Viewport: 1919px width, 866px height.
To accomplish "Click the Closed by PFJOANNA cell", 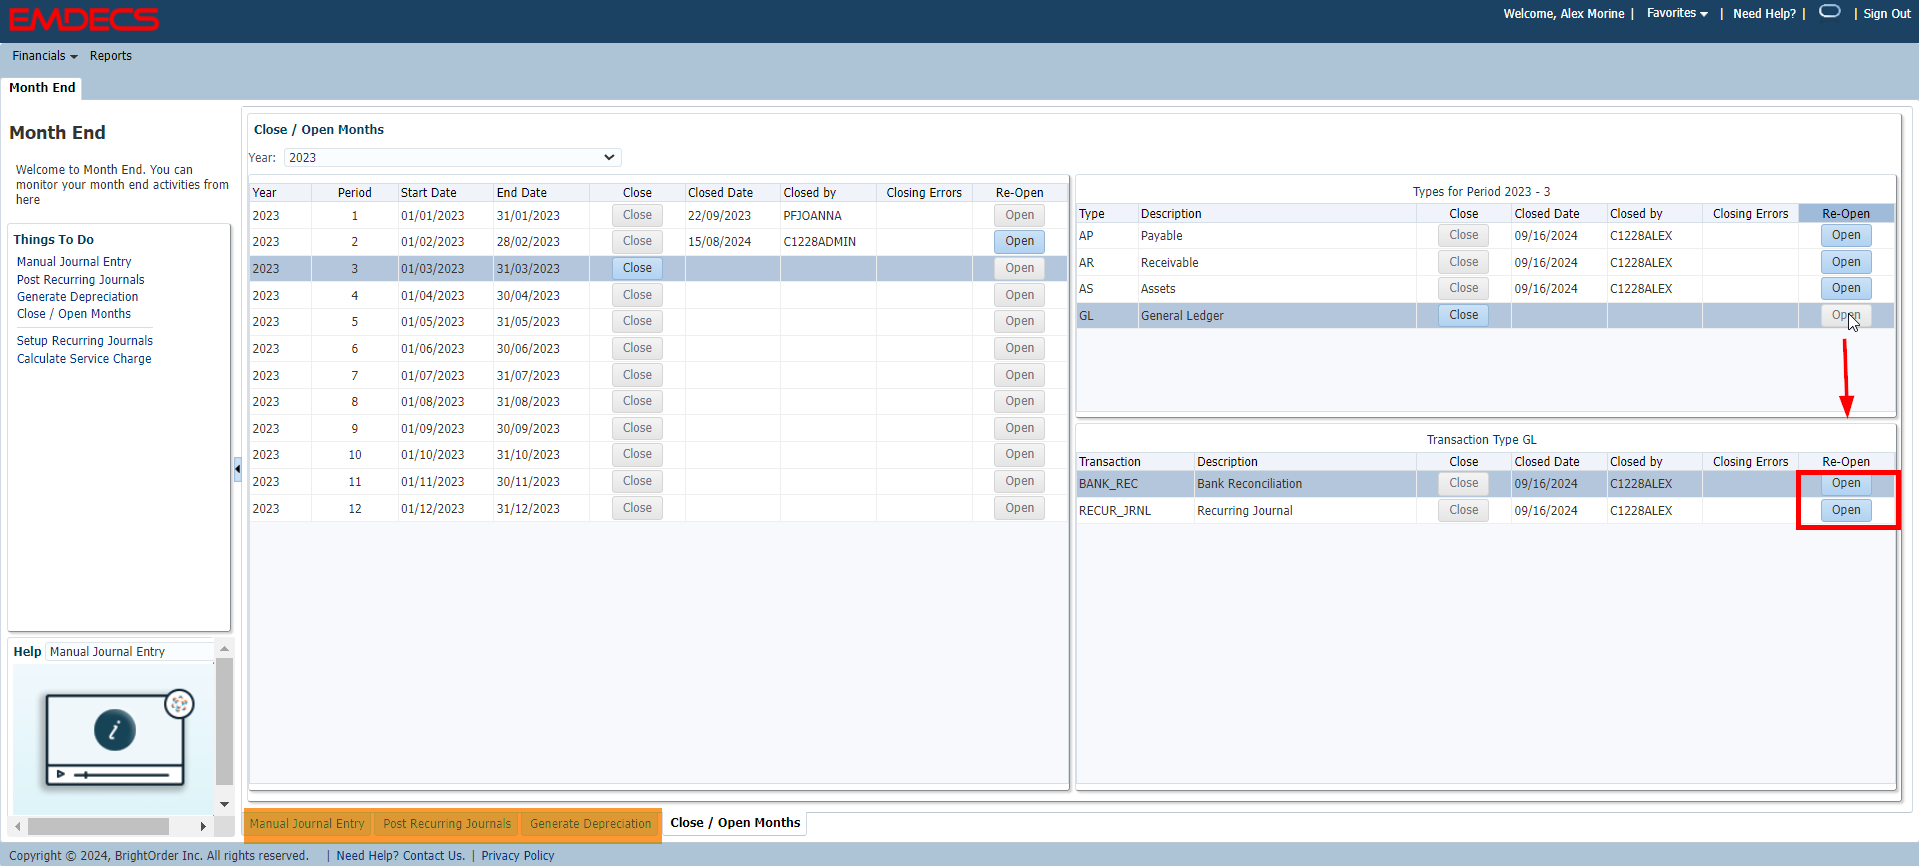I will tap(828, 216).
